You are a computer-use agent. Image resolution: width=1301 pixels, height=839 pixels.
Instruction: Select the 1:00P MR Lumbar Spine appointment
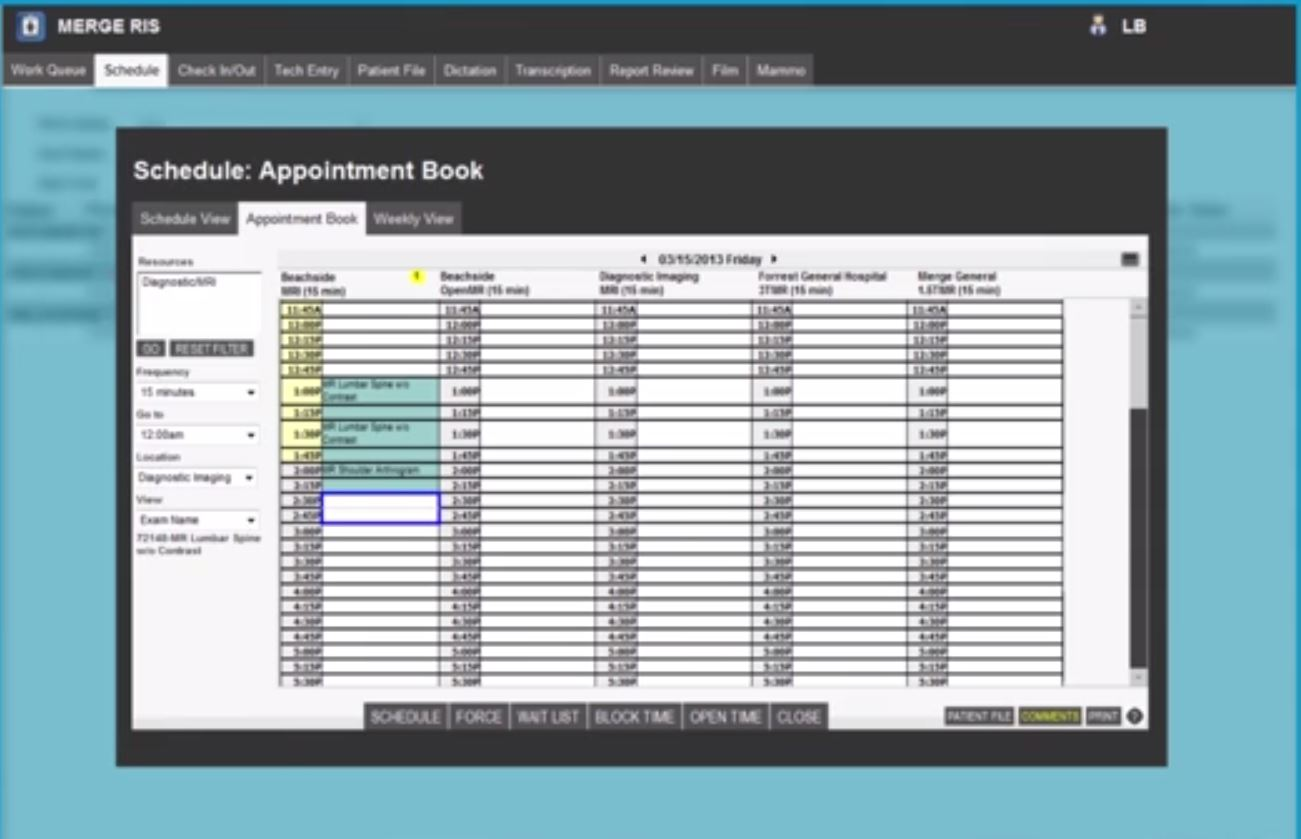pos(380,391)
